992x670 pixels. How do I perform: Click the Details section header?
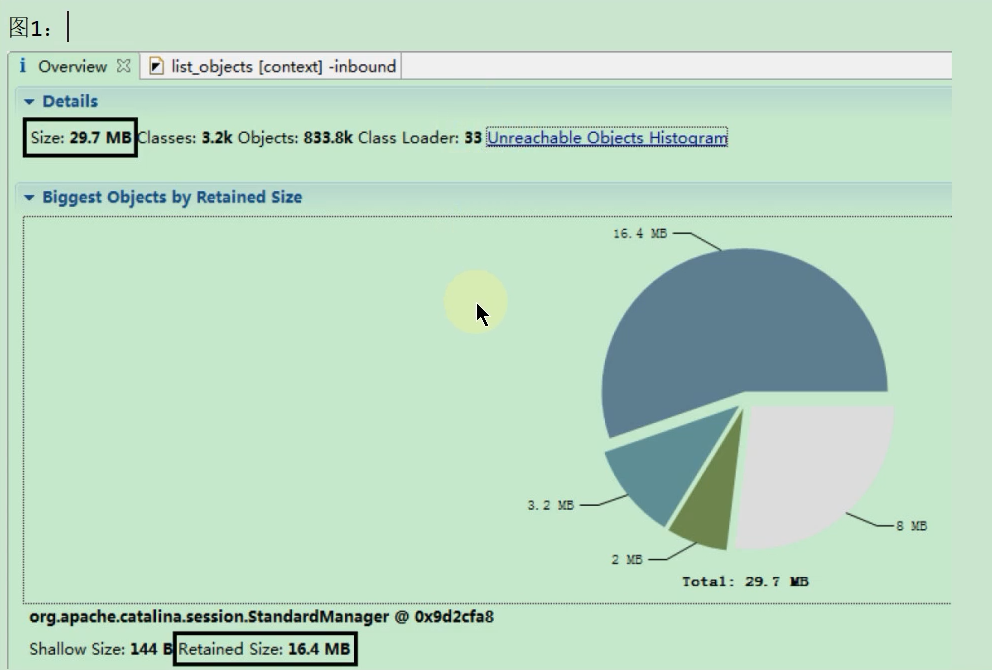click(x=70, y=101)
